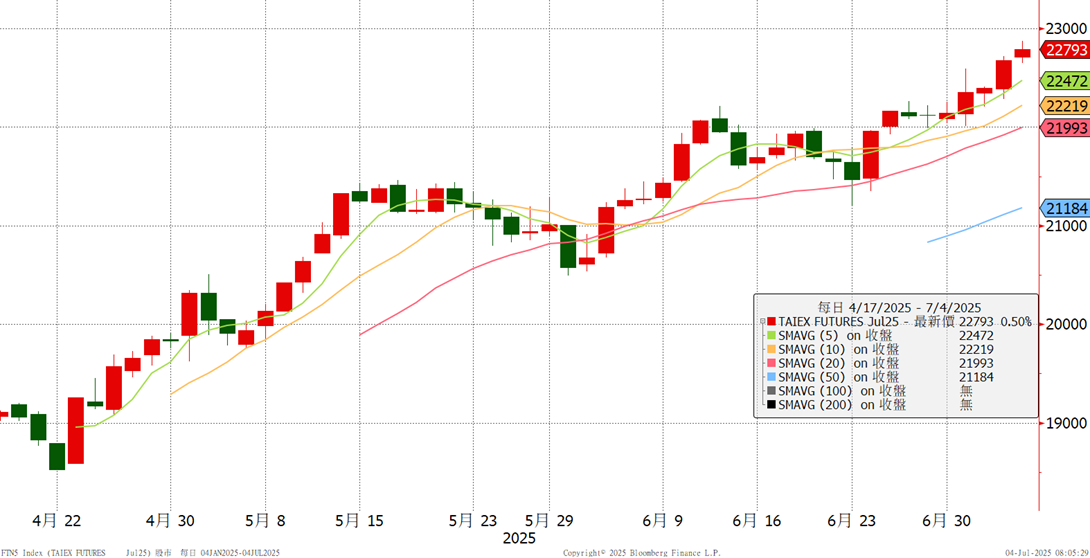Click the orange SMAVG (10) legend swatch
Screen dimensions: 1090x558
click(x=771, y=350)
